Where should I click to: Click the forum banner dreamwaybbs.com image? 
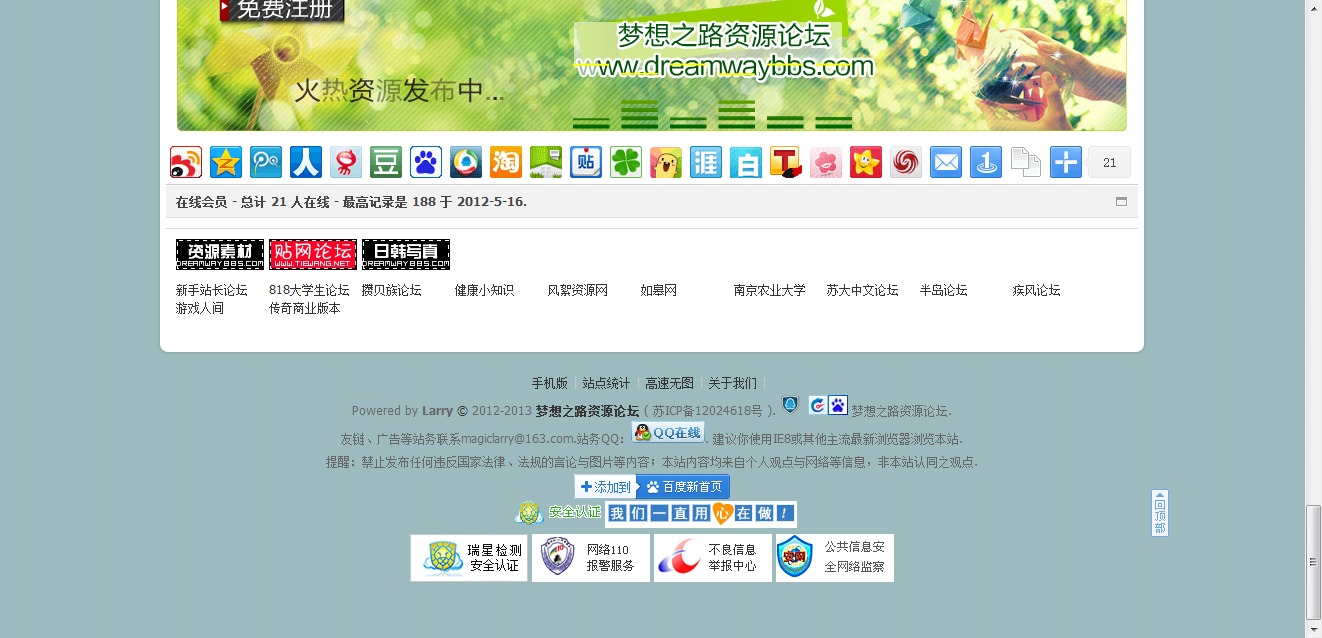652,65
